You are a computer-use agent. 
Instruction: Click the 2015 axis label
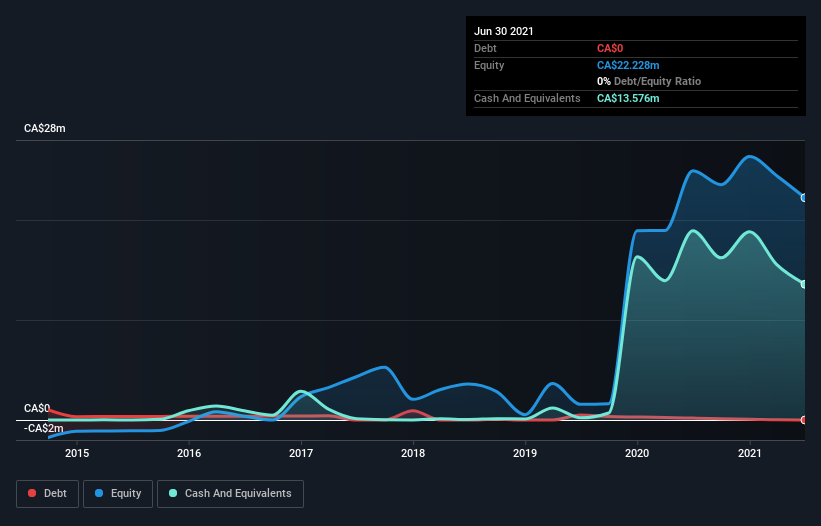point(77,453)
